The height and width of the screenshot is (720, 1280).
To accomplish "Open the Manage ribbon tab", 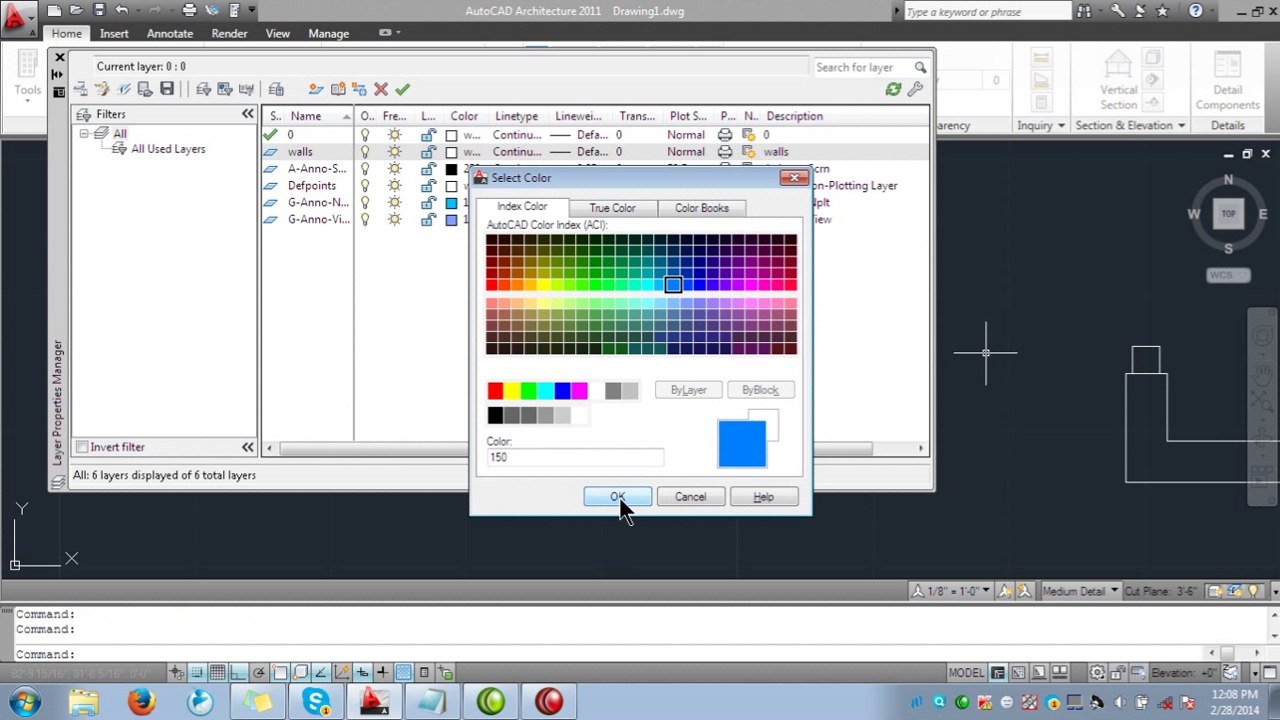I will pos(329,33).
